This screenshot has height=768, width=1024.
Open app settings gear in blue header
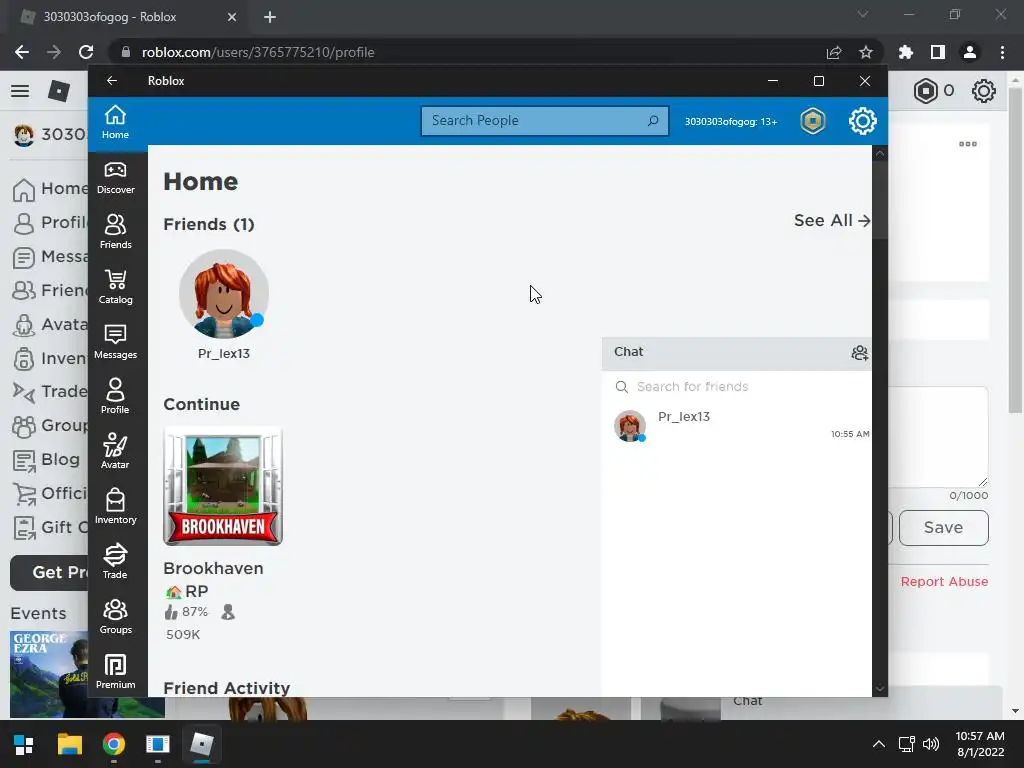[x=863, y=121]
